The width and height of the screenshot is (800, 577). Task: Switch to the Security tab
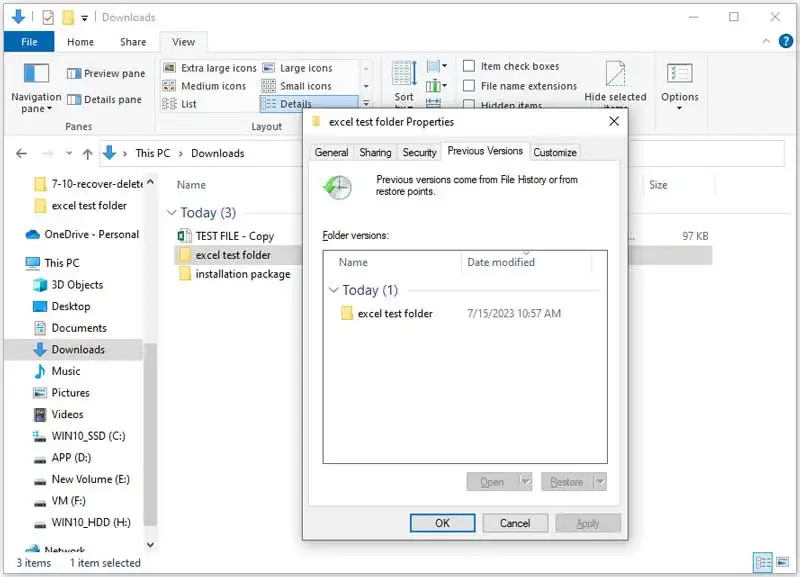point(419,152)
